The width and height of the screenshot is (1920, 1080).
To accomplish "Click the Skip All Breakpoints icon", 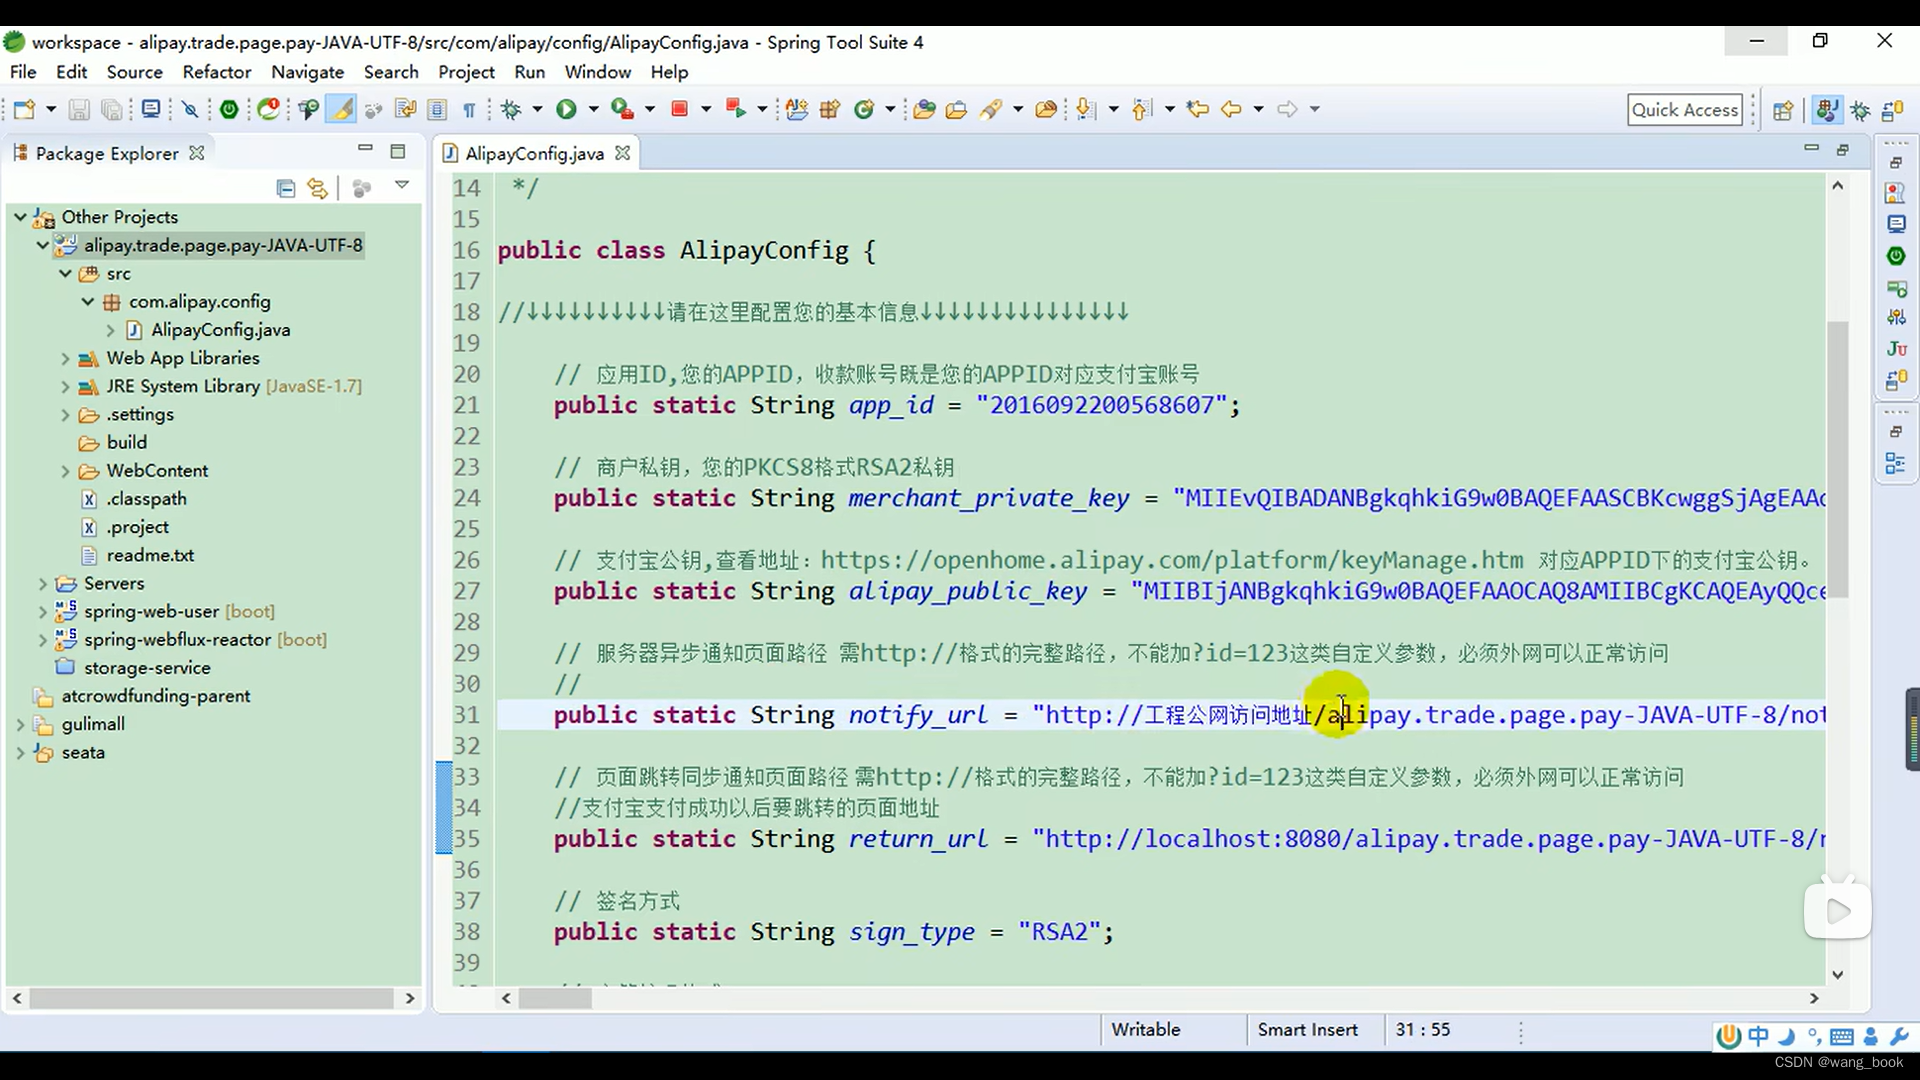I will (190, 109).
